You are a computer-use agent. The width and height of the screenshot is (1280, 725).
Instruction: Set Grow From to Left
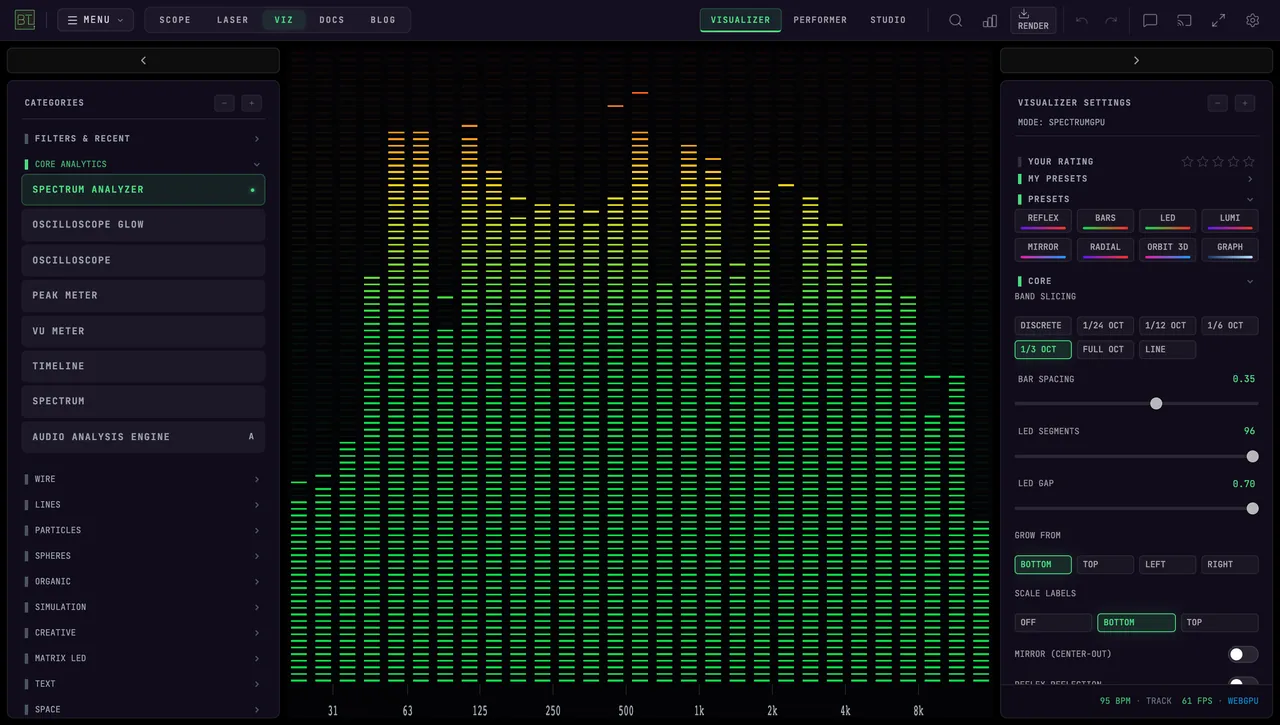coord(1167,564)
